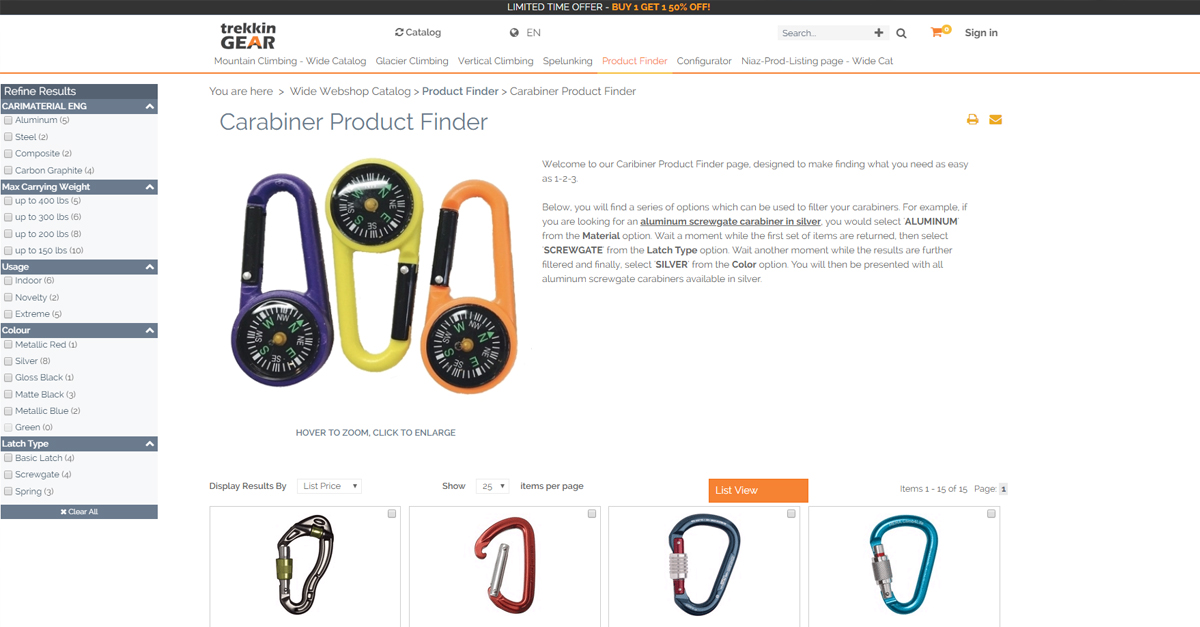This screenshot has height=627, width=1200.
Task: Collapse the Max Carrying Weight section
Action: [150, 187]
